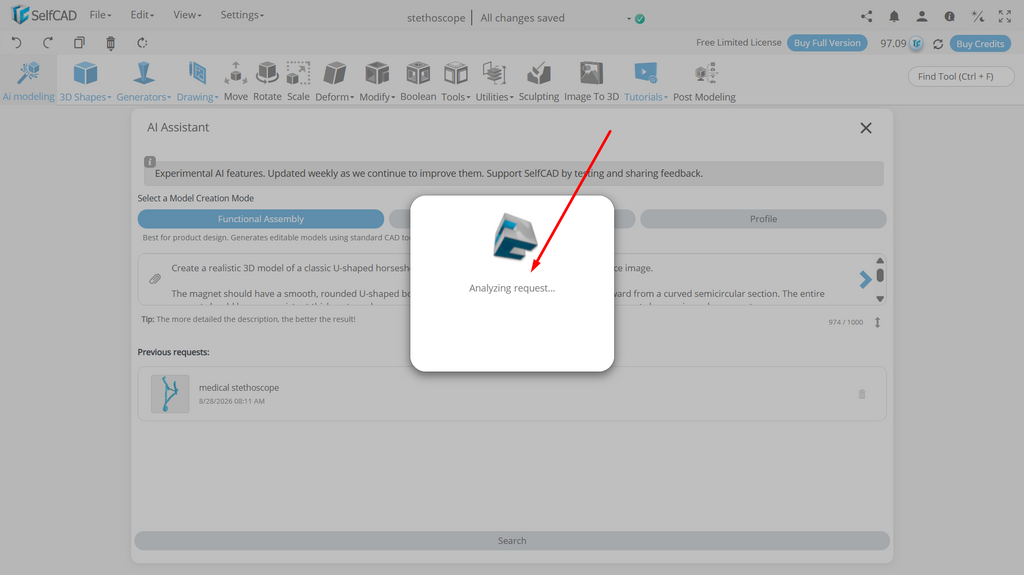Click the Undo arrow icon
The width and height of the screenshot is (1024, 575).
click(16, 43)
